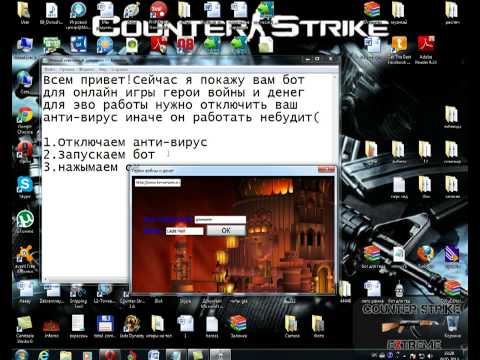
Task: Close the bot window with red X
Action: 326,170
